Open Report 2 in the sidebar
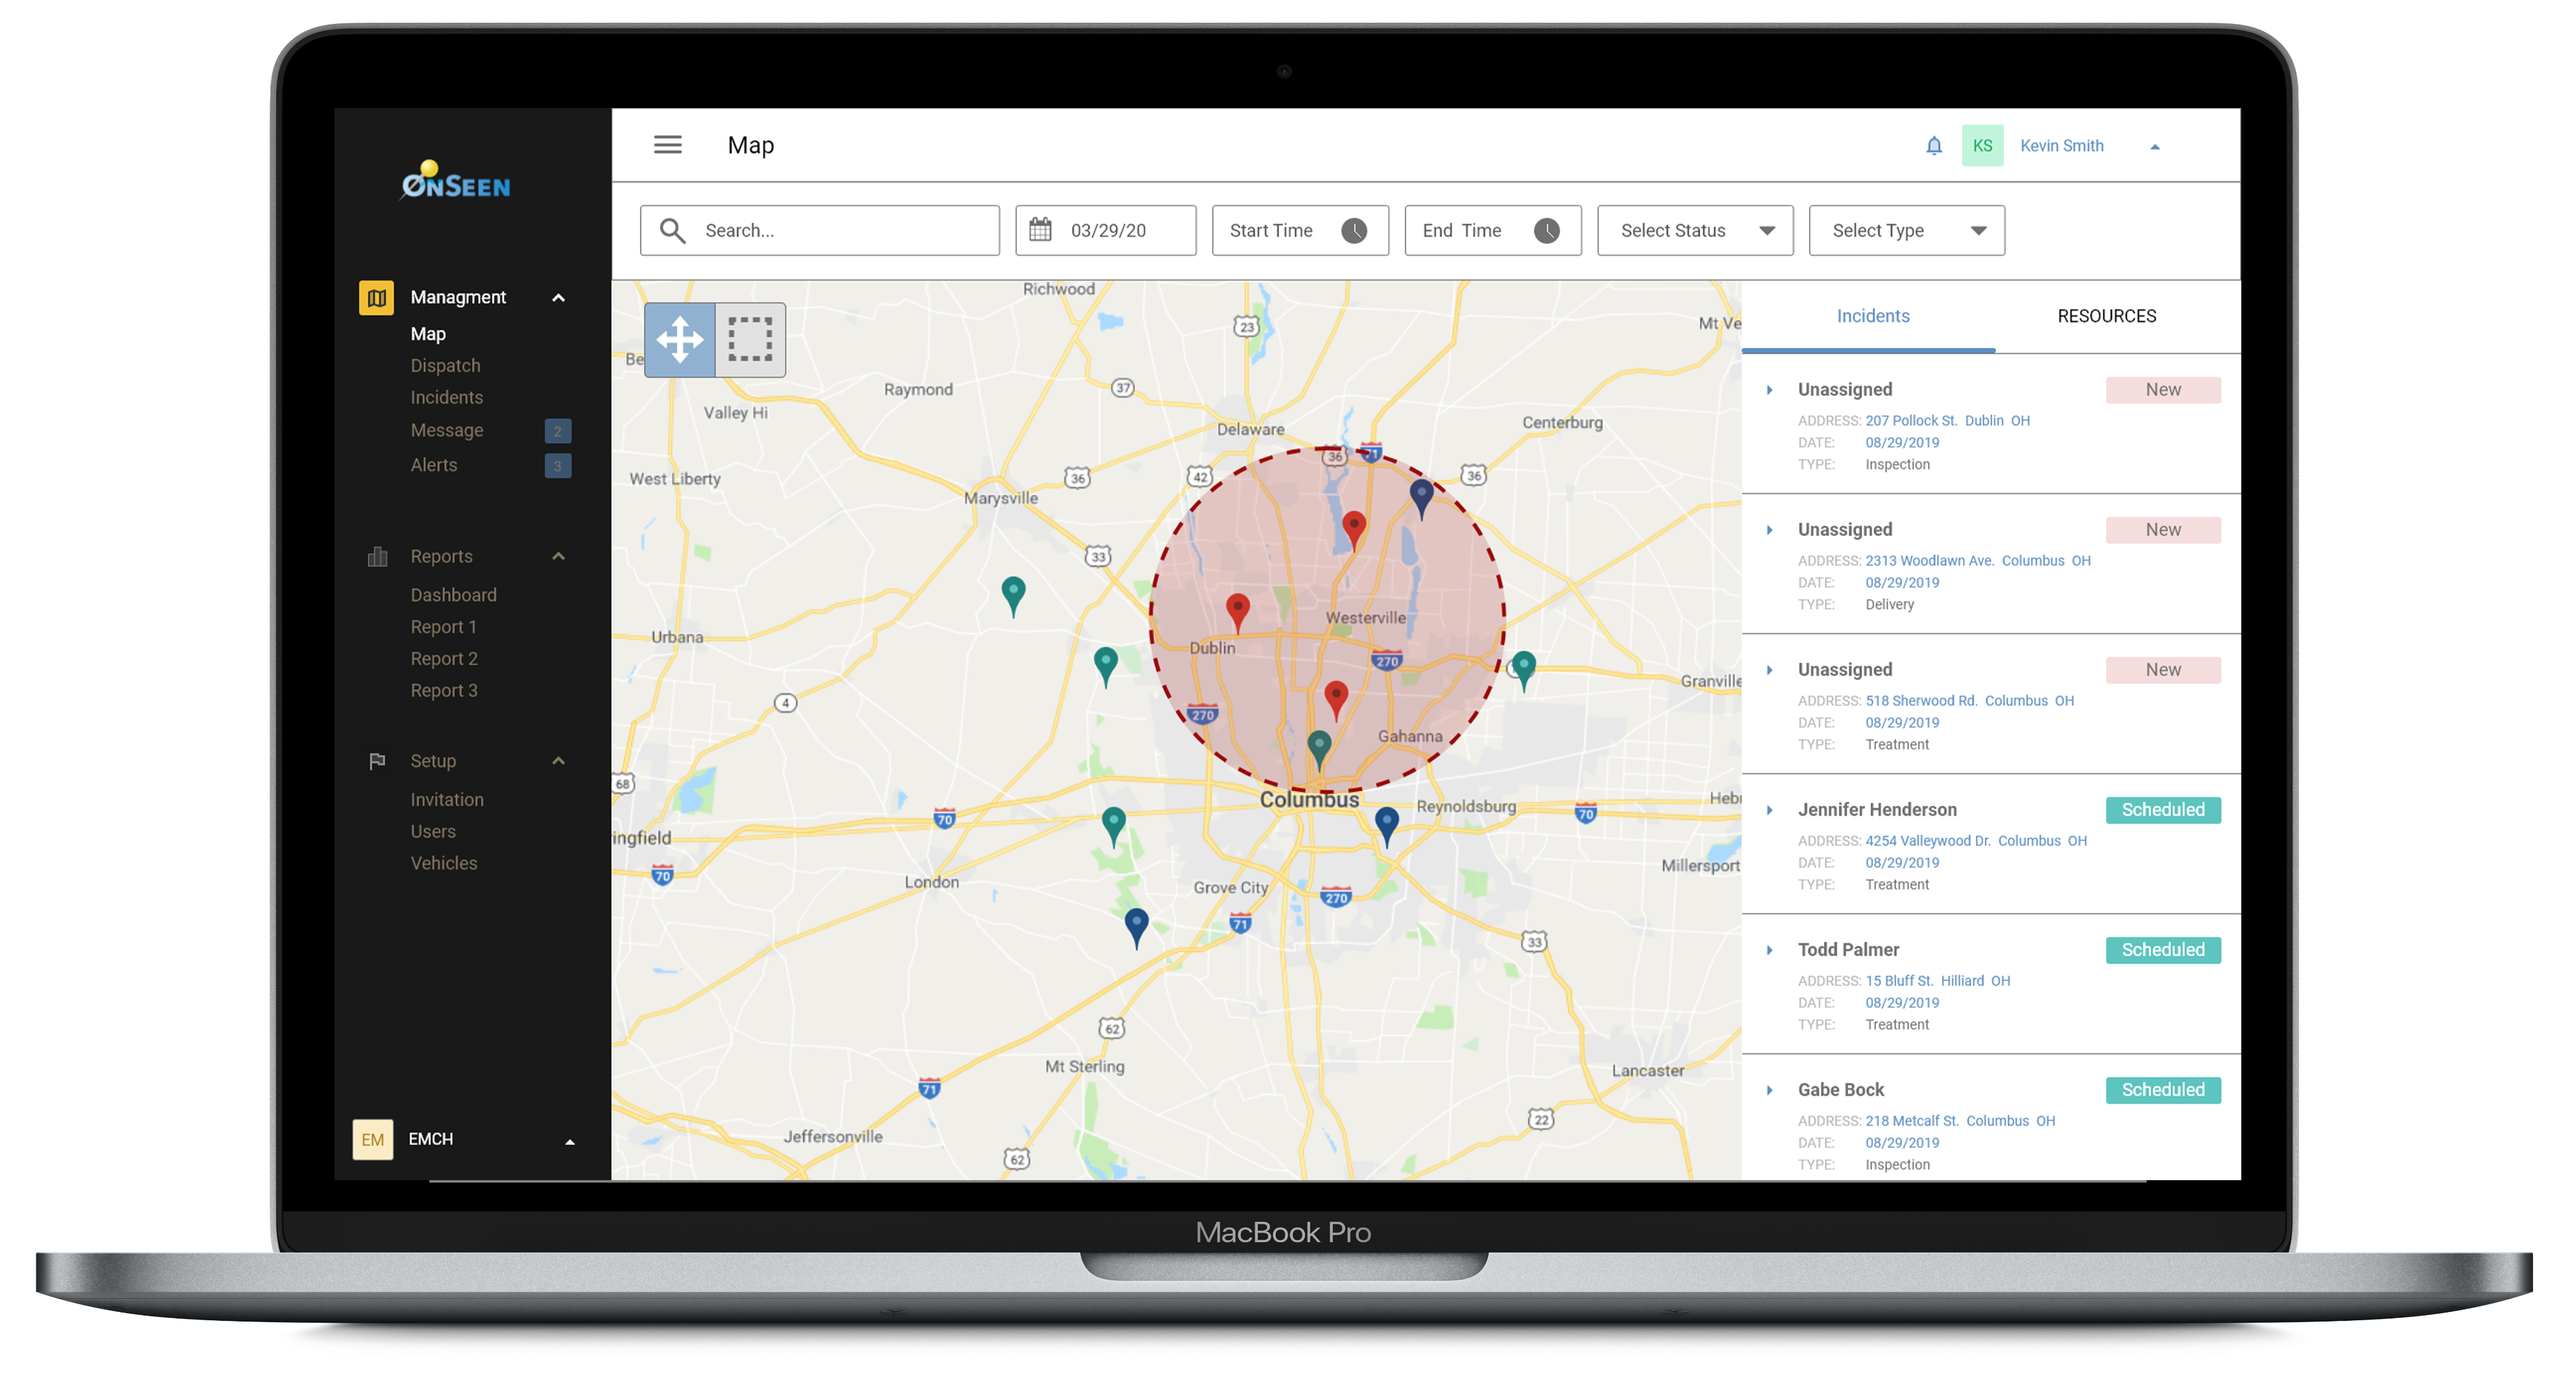Image resolution: width=2576 pixels, height=1374 pixels. [x=444, y=660]
